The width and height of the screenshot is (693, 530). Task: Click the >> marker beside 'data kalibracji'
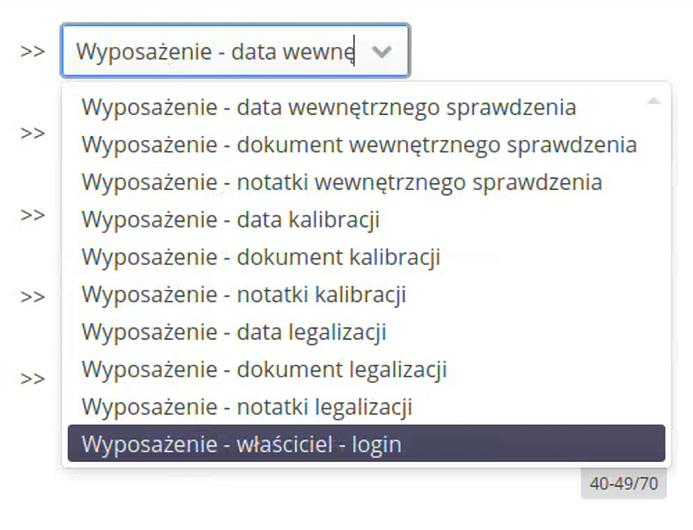point(32,215)
